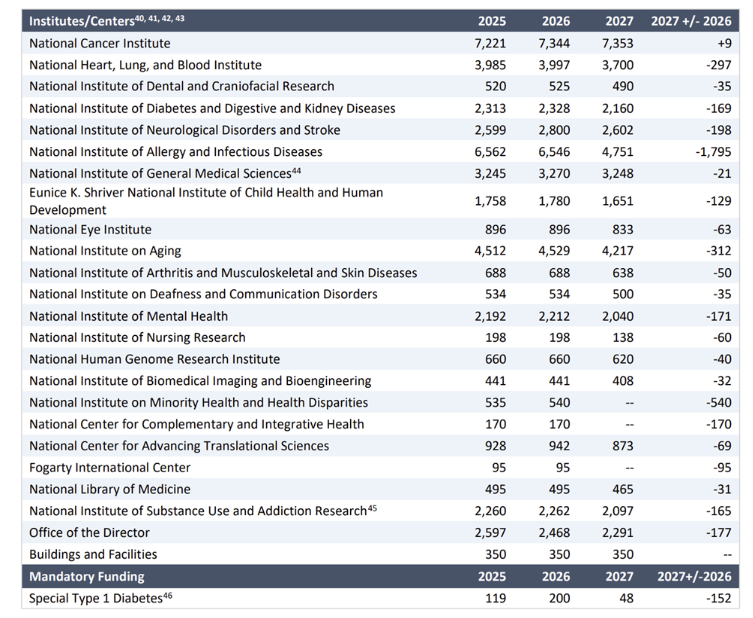Viewport: 753px width, 618px height.
Task: Select the National Cancer Institute row label
Action: pos(100,43)
